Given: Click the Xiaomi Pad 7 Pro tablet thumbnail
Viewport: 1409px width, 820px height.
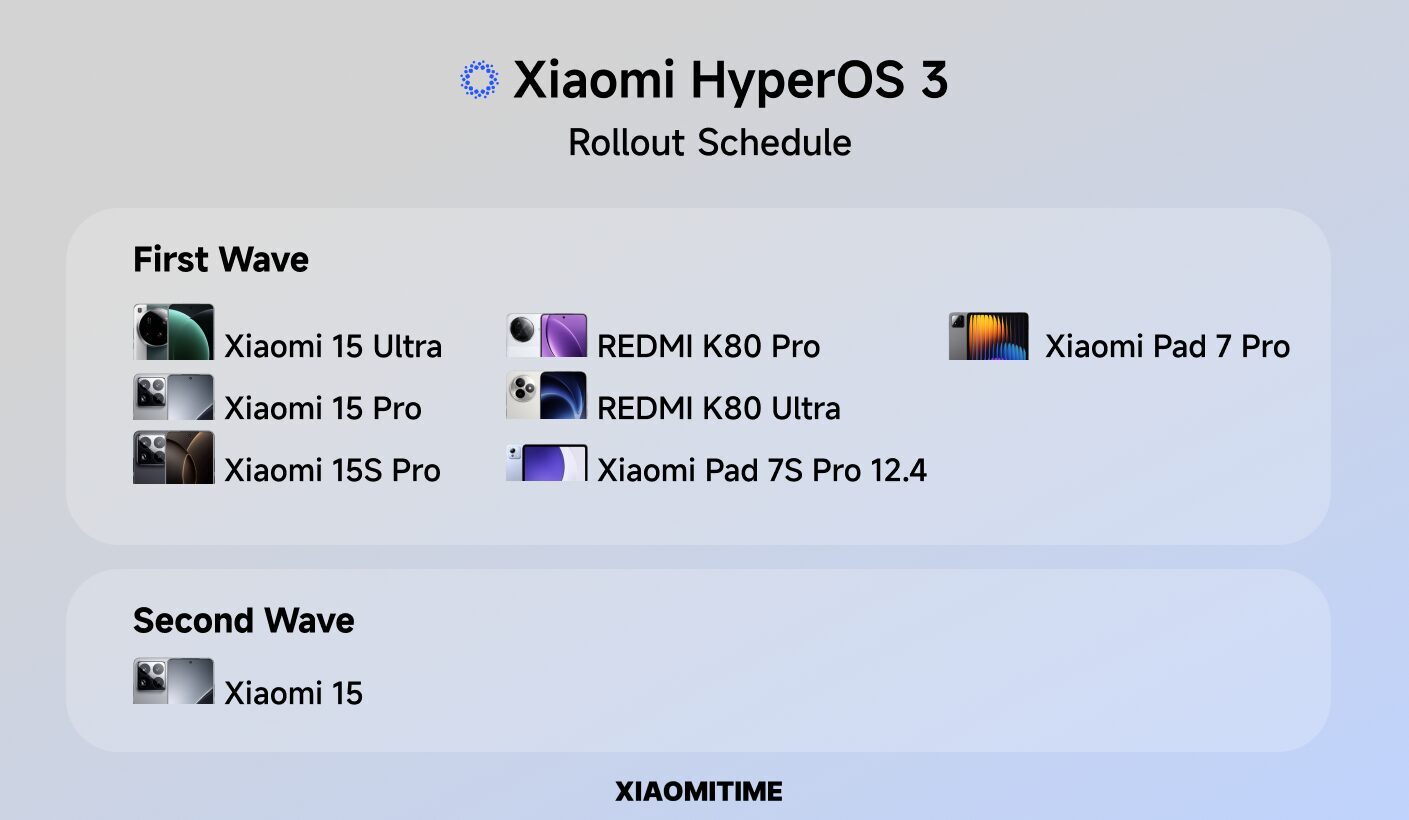Looking at the screenshot, I should point(988,336).
